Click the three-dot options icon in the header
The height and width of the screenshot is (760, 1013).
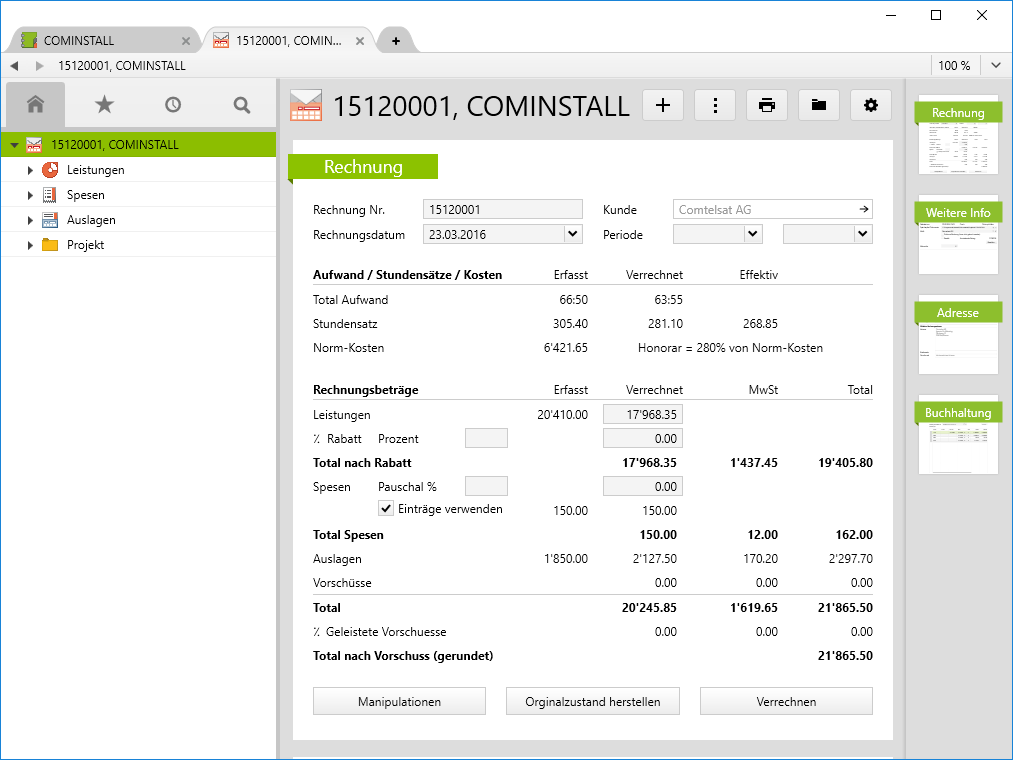coord(714,104)
